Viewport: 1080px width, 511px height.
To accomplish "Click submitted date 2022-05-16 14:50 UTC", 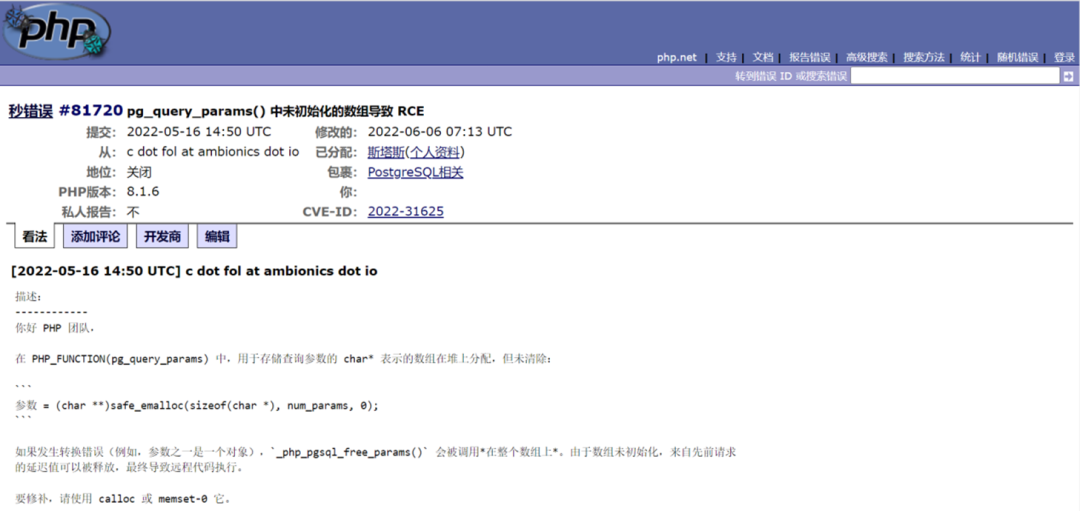I will [199, 132].
